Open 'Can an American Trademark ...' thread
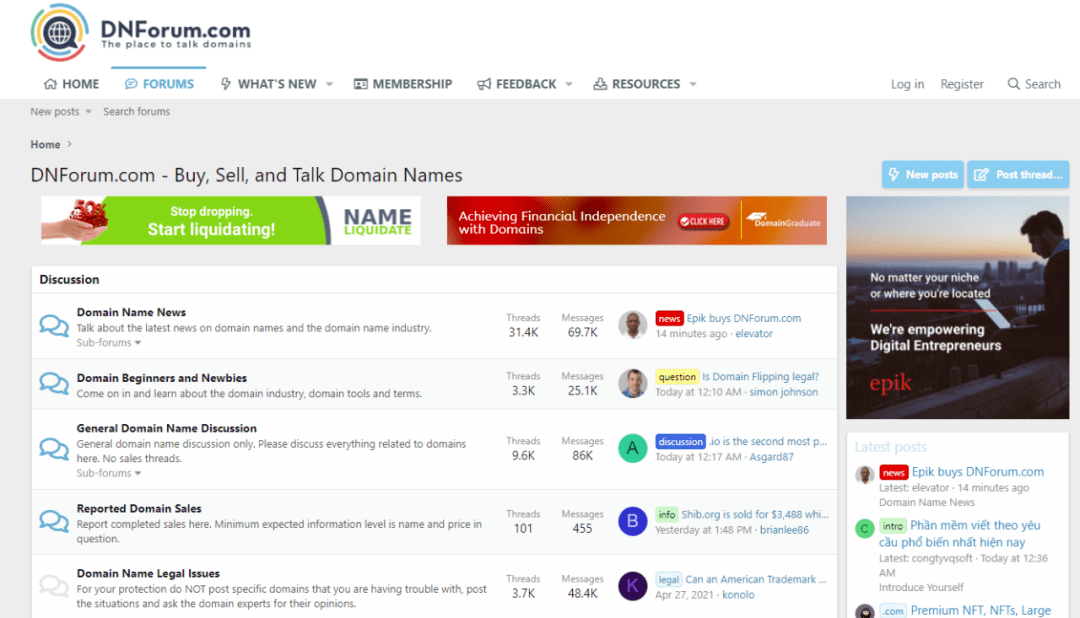The width and height of the screenshot is (1080, 618). 756,579
